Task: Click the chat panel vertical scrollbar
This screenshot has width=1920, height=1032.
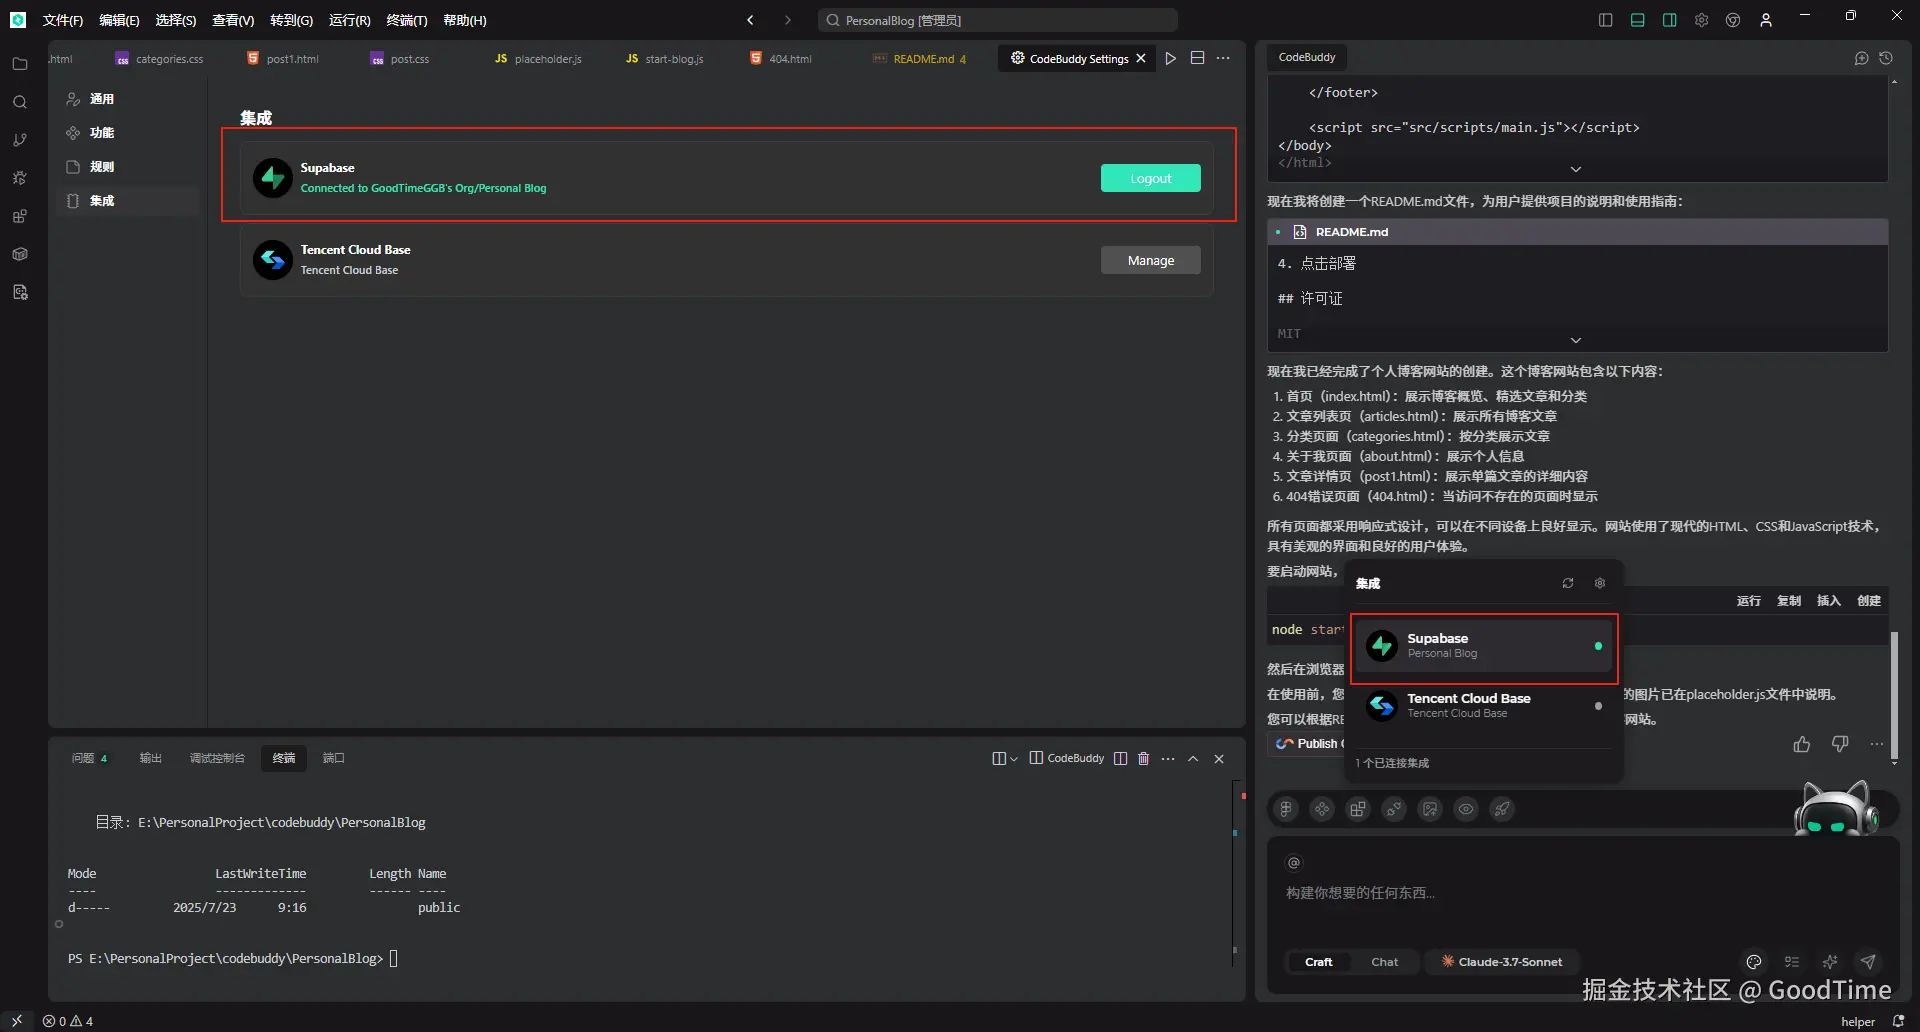Action: (x=1894, y=695)
